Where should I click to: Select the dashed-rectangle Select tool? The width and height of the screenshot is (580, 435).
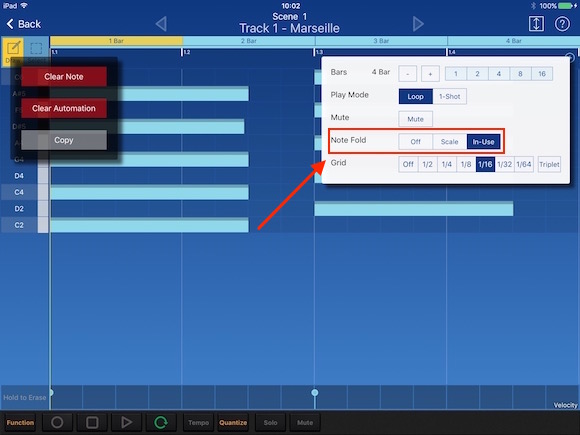(36, 50)
